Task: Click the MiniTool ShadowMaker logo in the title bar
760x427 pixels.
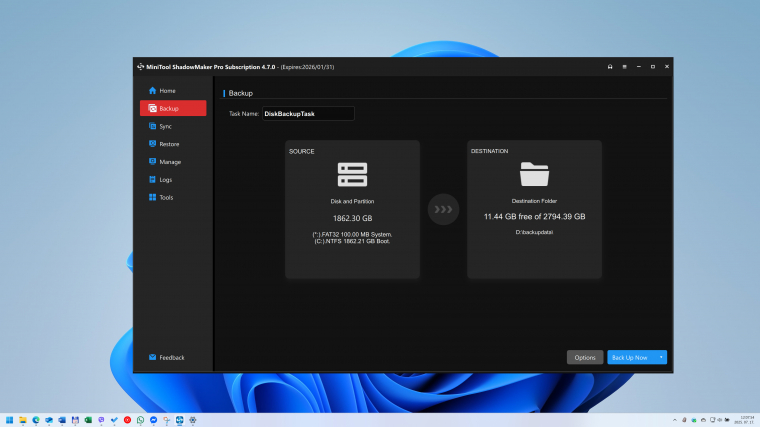Action: pyautogui.click(x=141, y=67)
